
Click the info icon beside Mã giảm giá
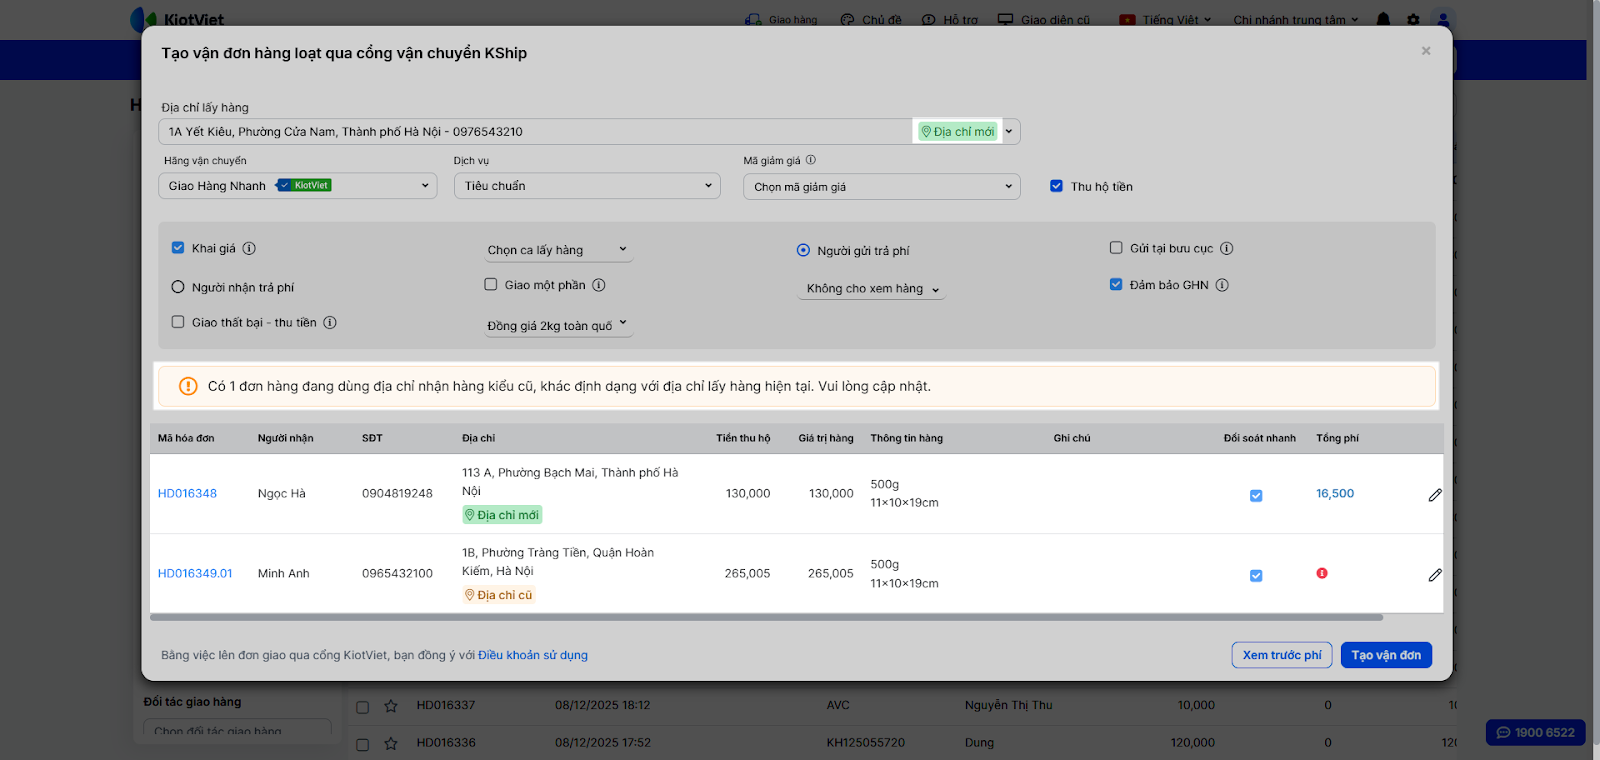pos(810,160)
